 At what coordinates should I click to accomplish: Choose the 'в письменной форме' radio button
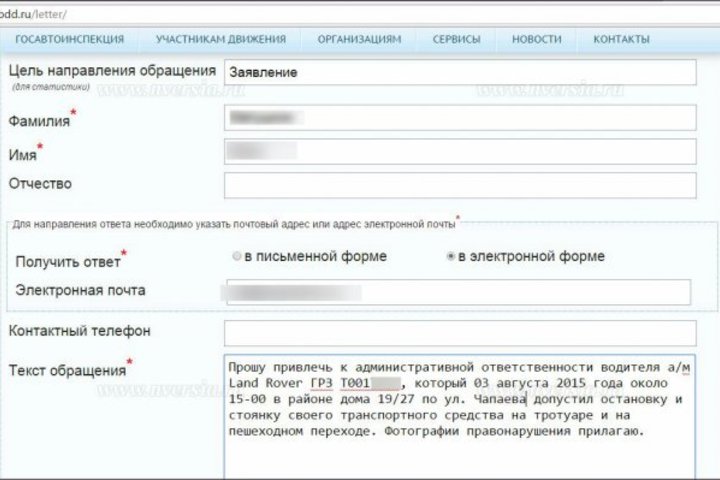pyautogui.click(x=237, y=257)
